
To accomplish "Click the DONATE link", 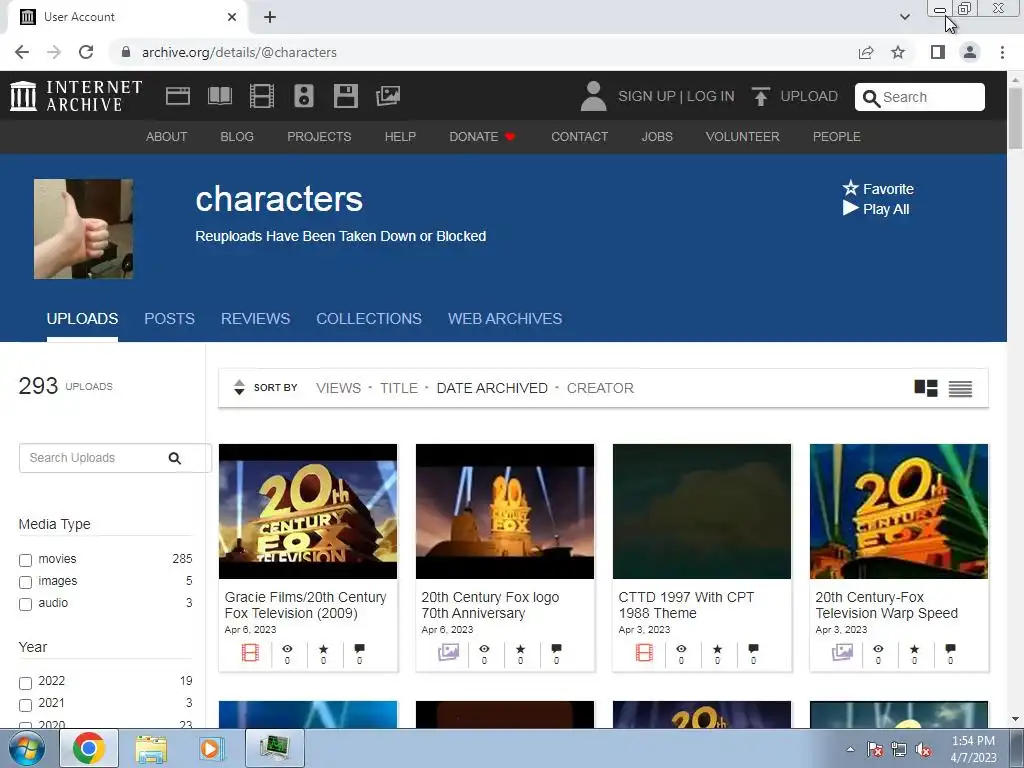I will point(482,136).
